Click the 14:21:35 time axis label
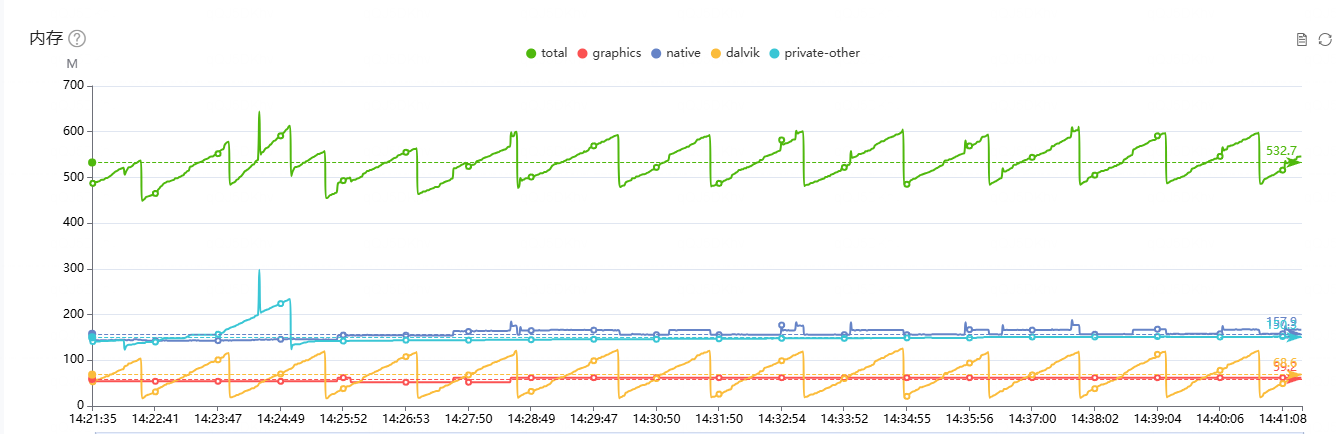The width and height of the screenshot is (1336, 434). tap(92, 419)
